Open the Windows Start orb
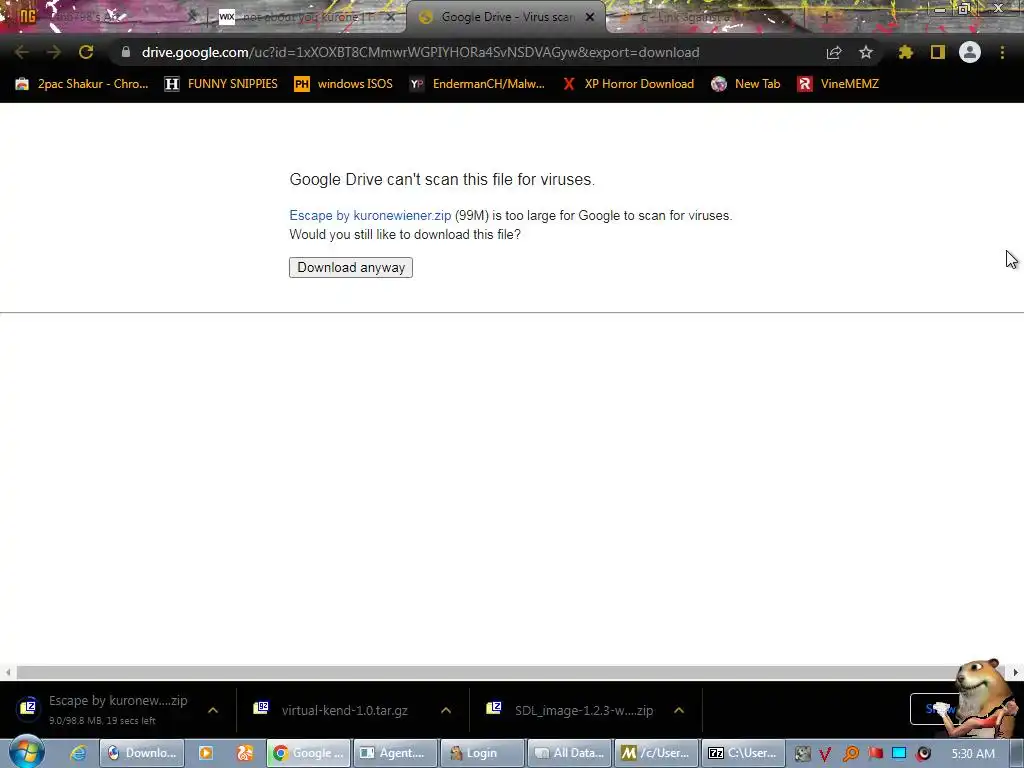 (x=27, y=752)
